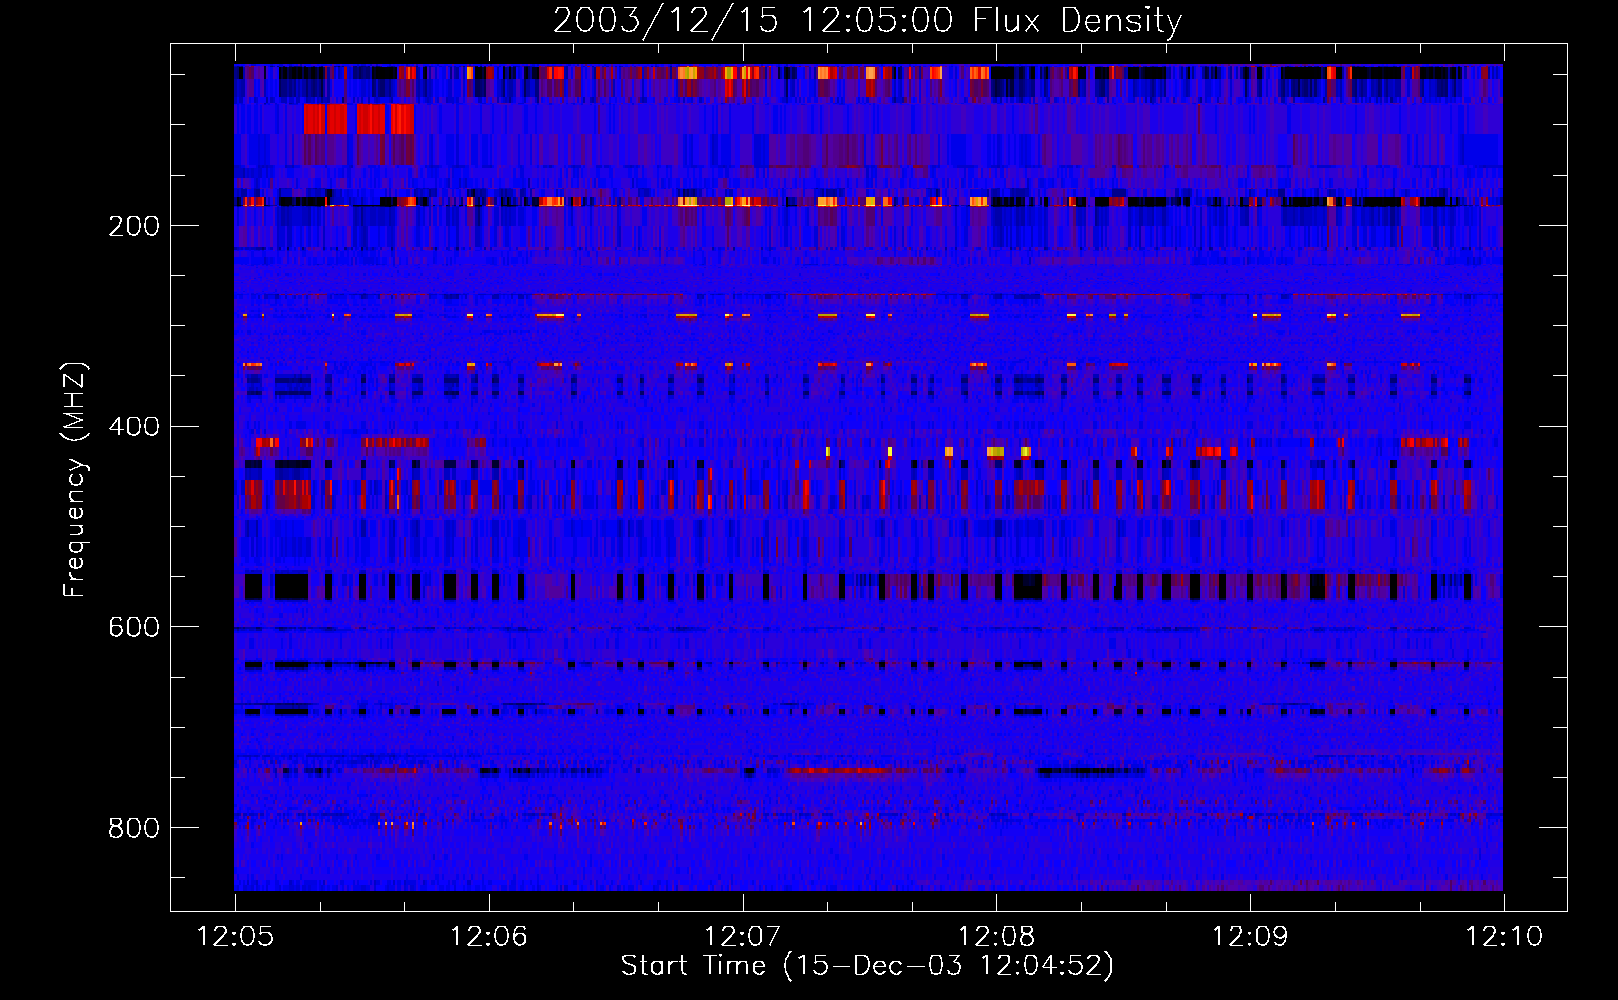1618x1000 pixels.
Task: Click the 600 frequency tick label
Action: click(x=134, y=627)
